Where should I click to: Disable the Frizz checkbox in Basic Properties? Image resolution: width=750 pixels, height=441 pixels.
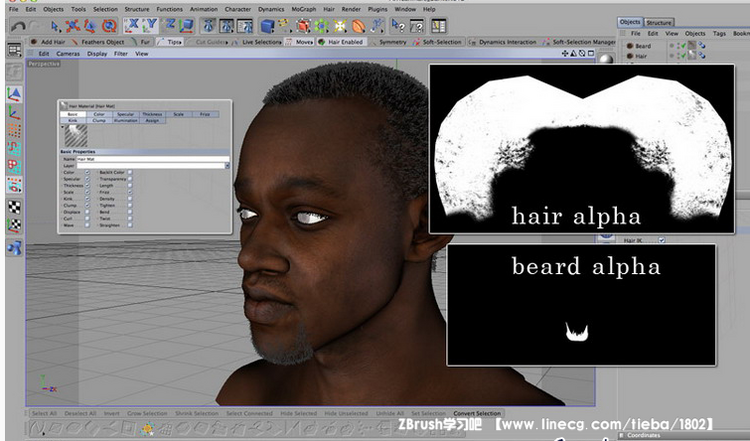pyautogui.click(x=130, y=192)
